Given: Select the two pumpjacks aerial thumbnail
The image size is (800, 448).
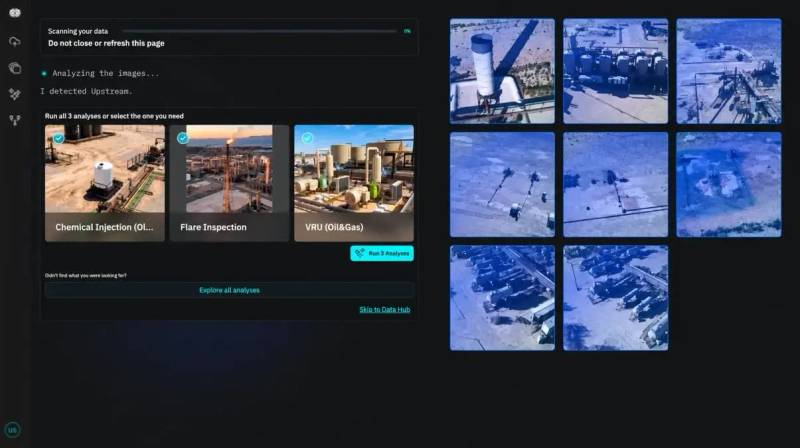Looking at the screenshot, I should click(502, 184).
